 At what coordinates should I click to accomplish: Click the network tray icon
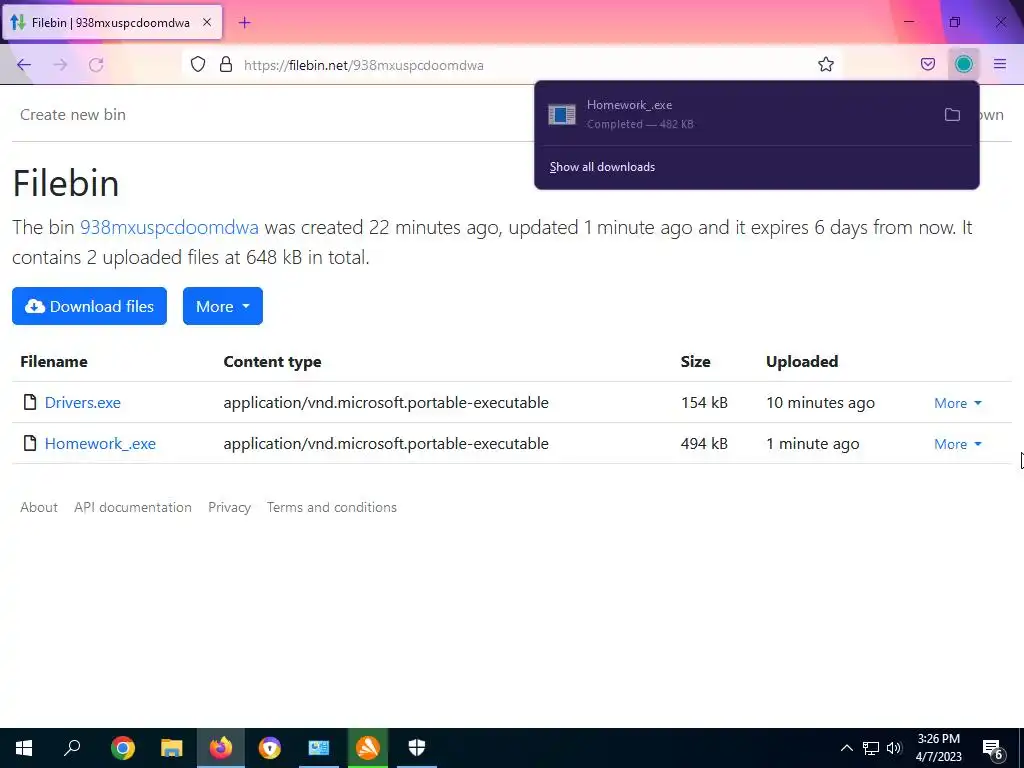[x=871, y=748]
